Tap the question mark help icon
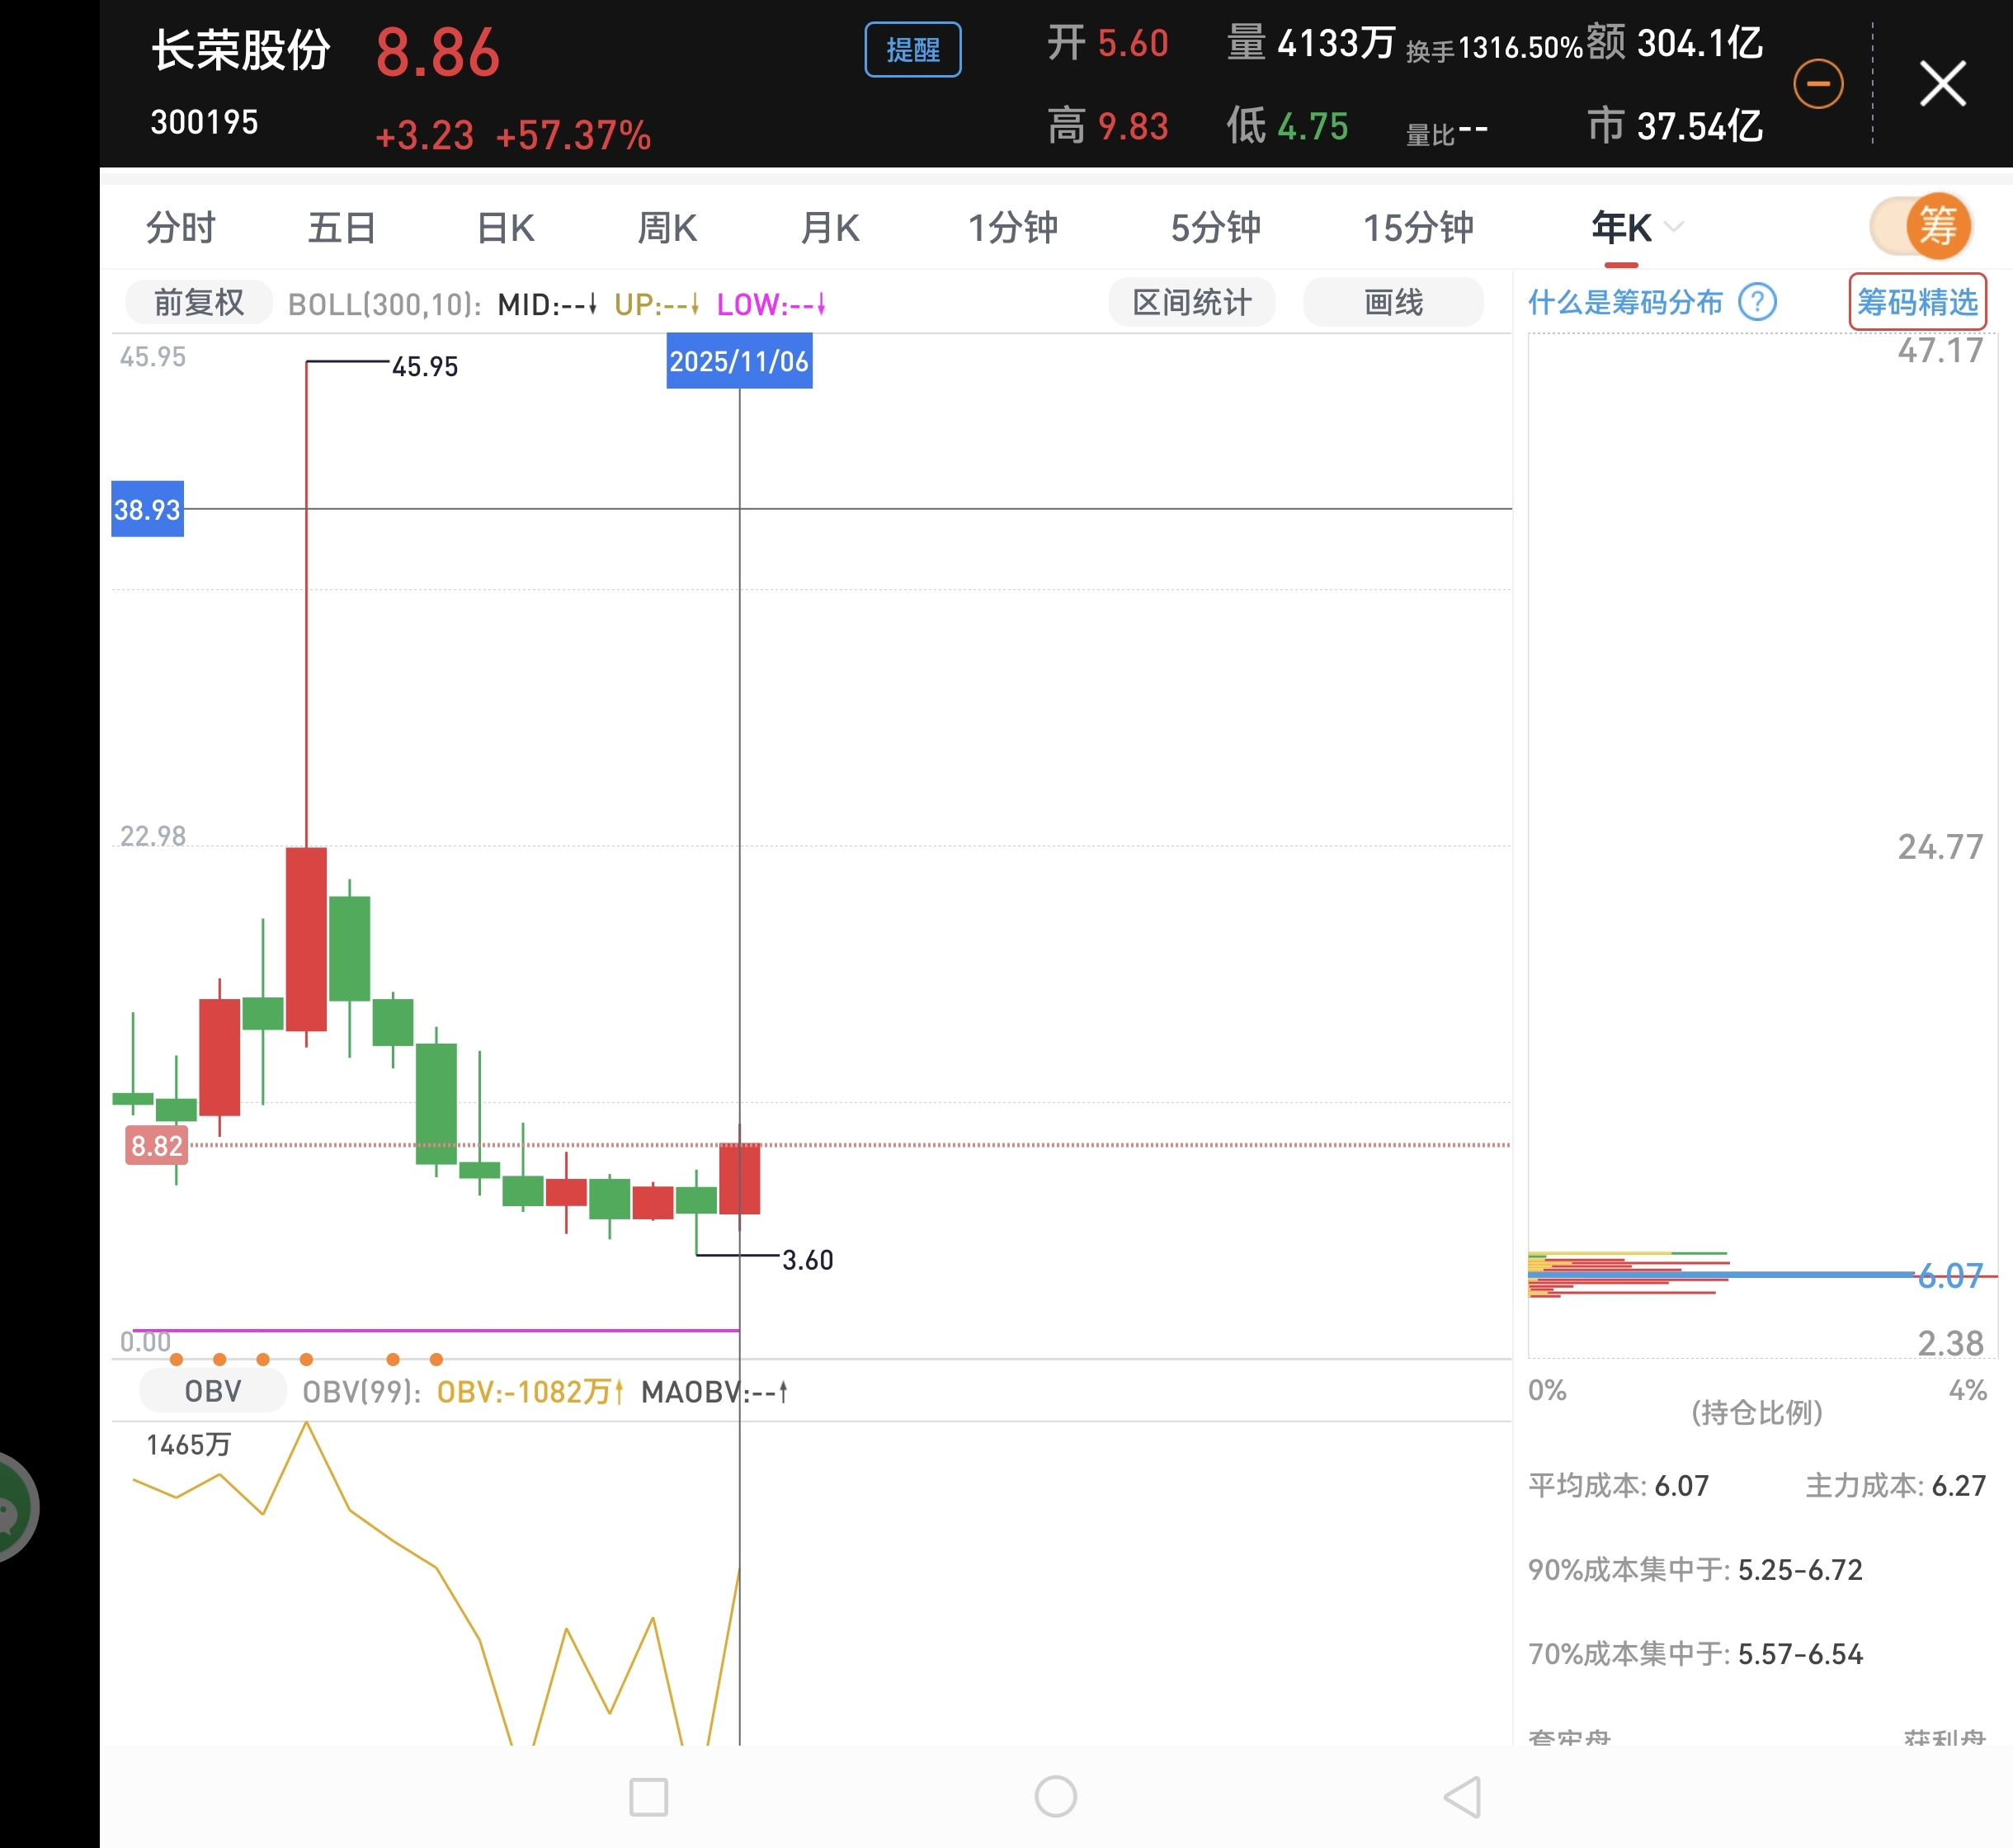This screenshot has width=2013, height=1848. tap(1757, 301)
